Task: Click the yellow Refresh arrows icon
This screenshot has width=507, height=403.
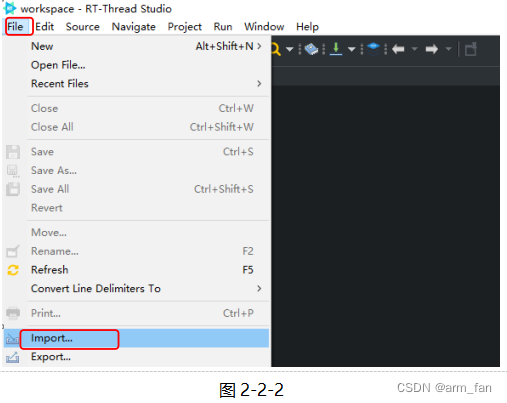Action: pos(13,270)
